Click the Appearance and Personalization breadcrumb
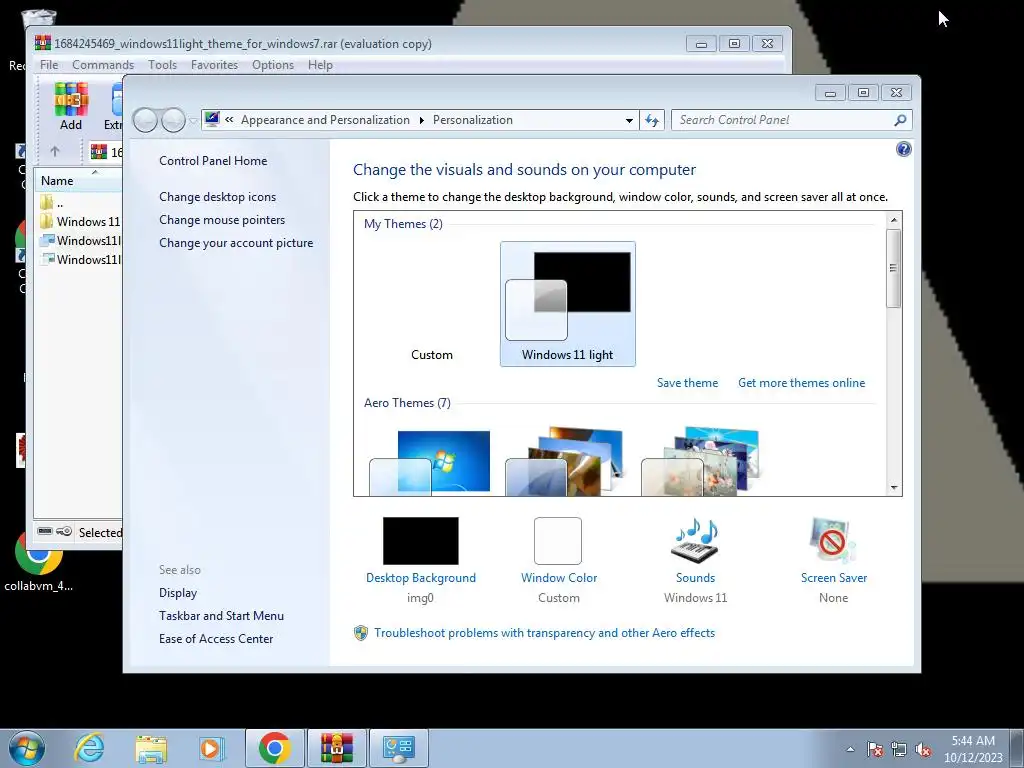1024x768 pixels. [325, 120]
